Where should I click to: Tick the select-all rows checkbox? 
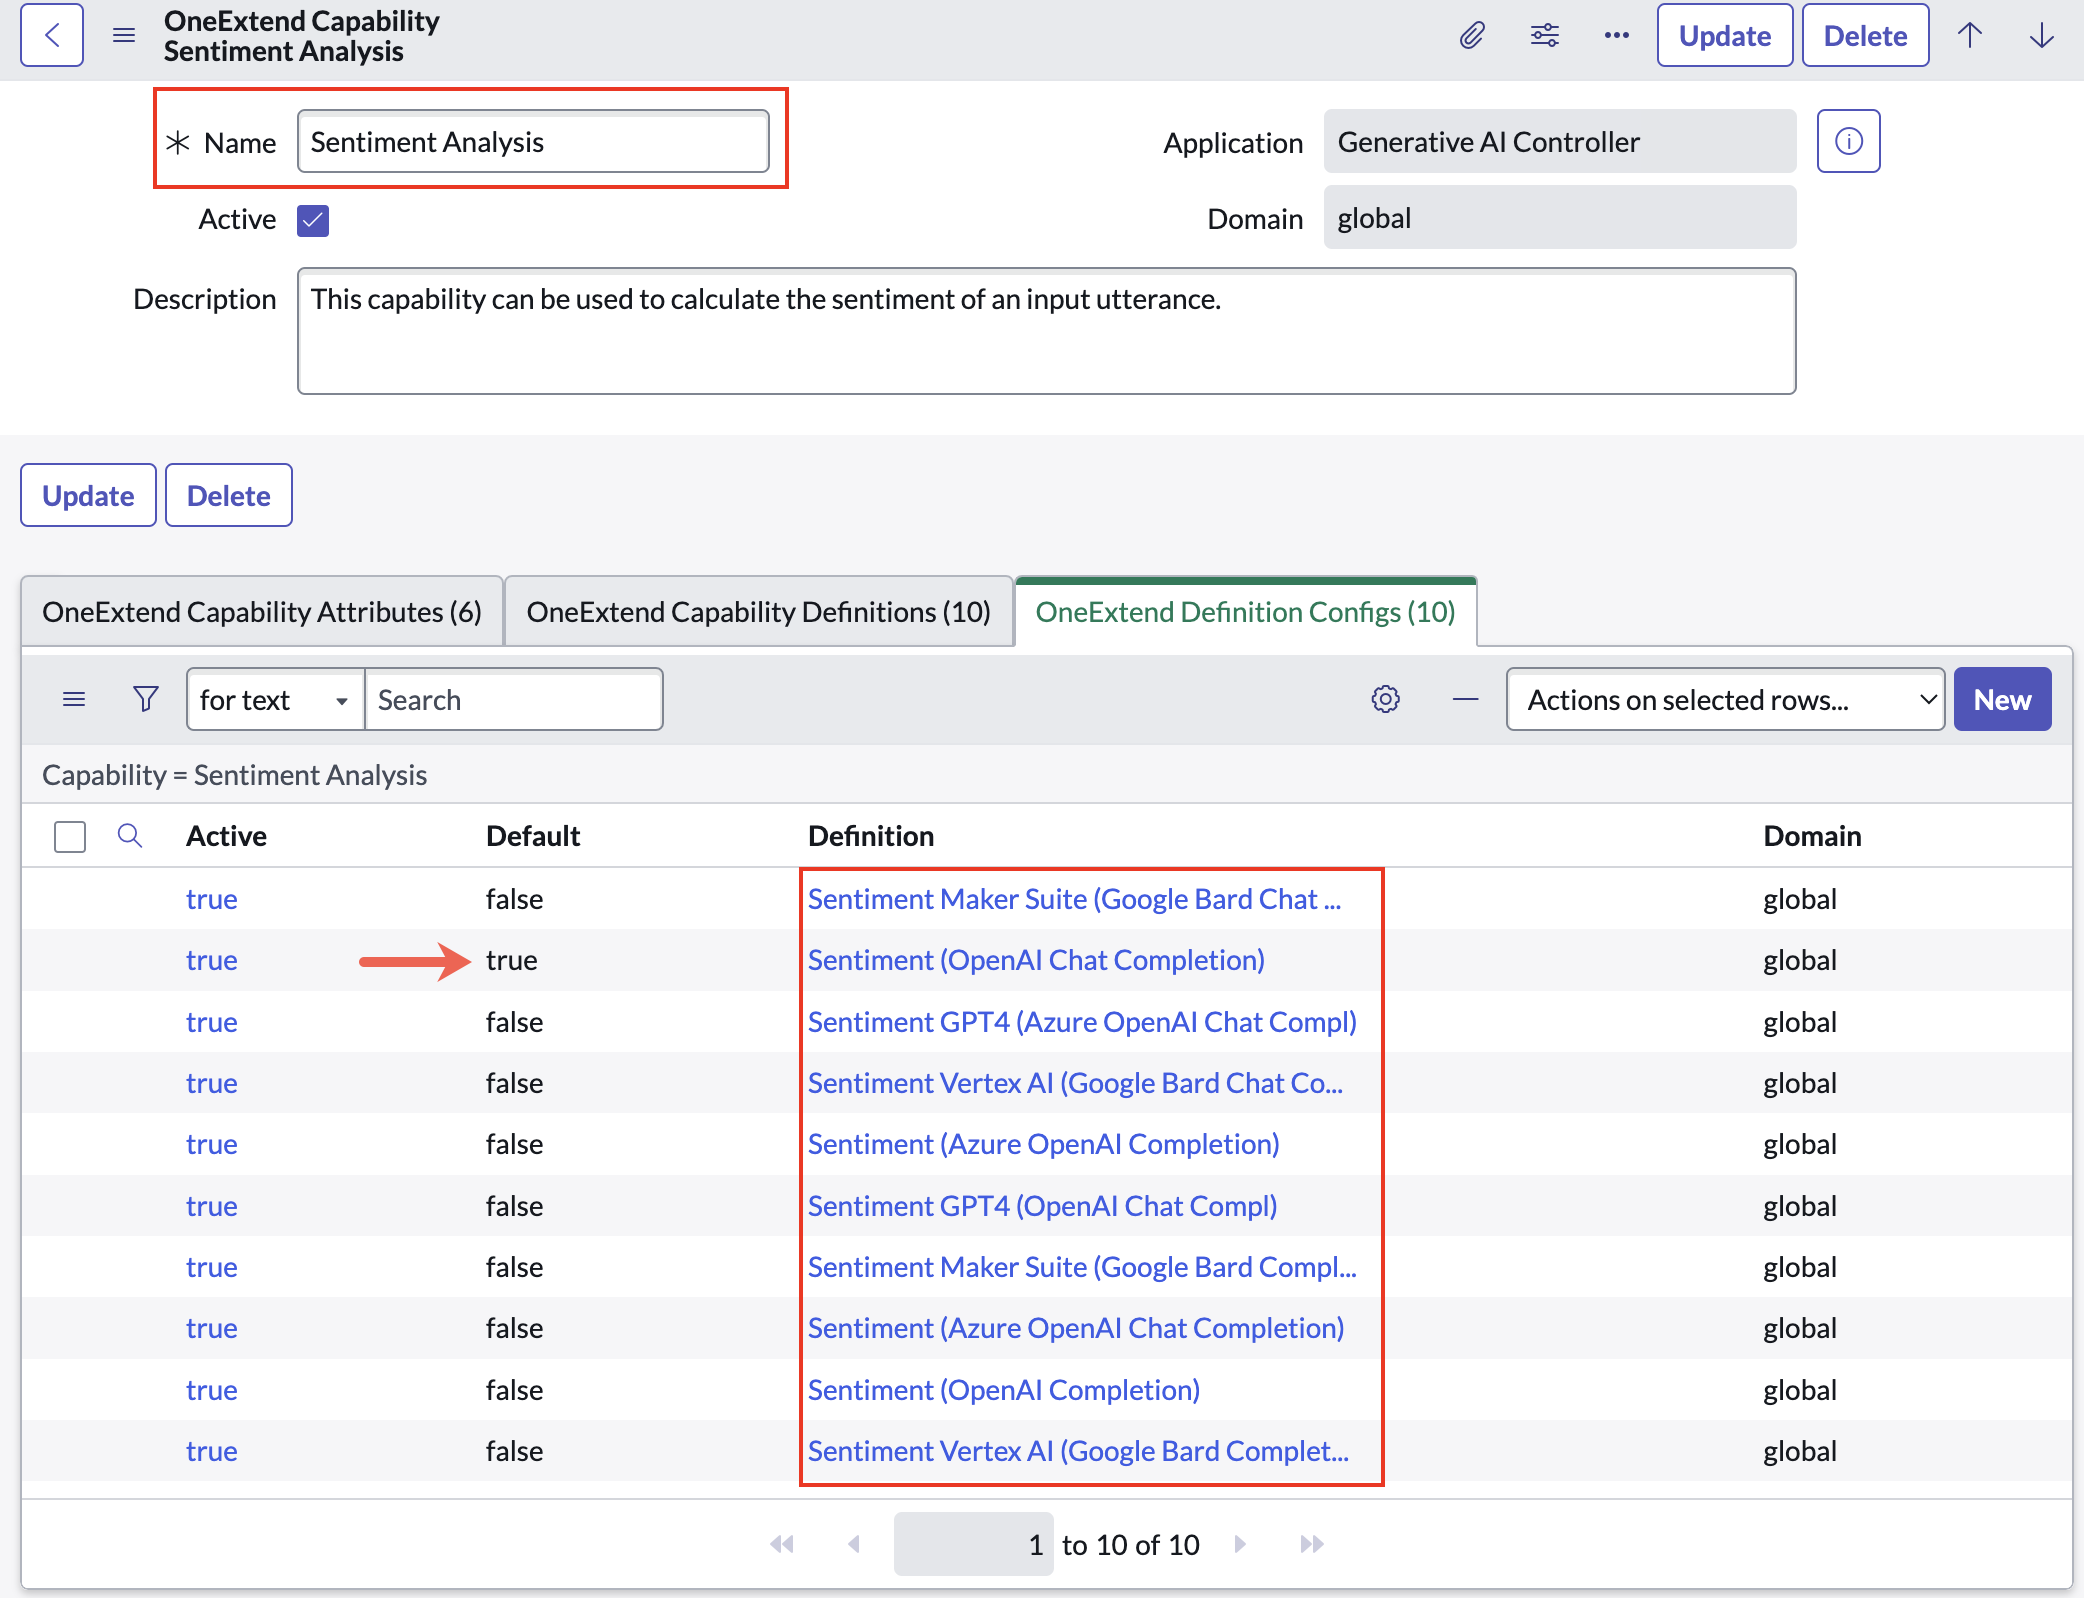(x=70, y=836)
